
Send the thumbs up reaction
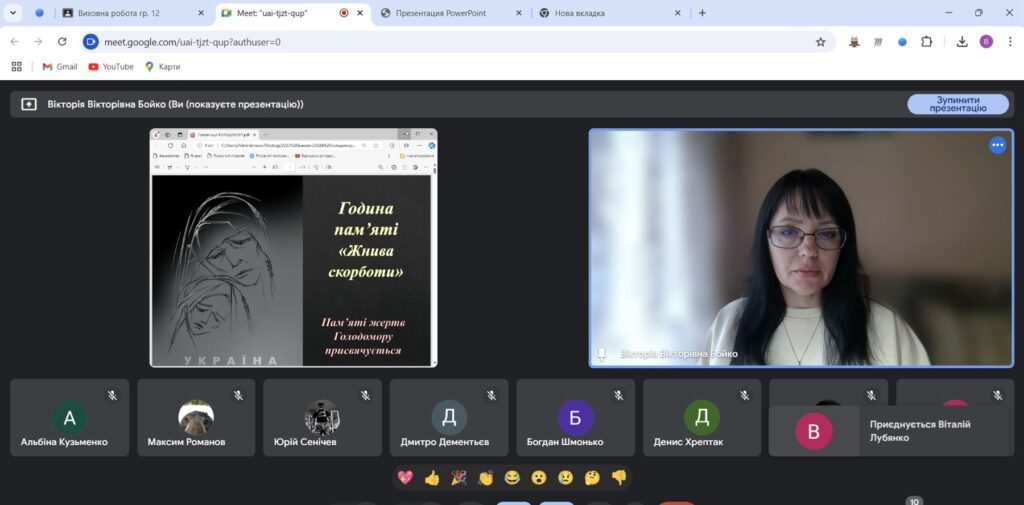pos(432,478)
